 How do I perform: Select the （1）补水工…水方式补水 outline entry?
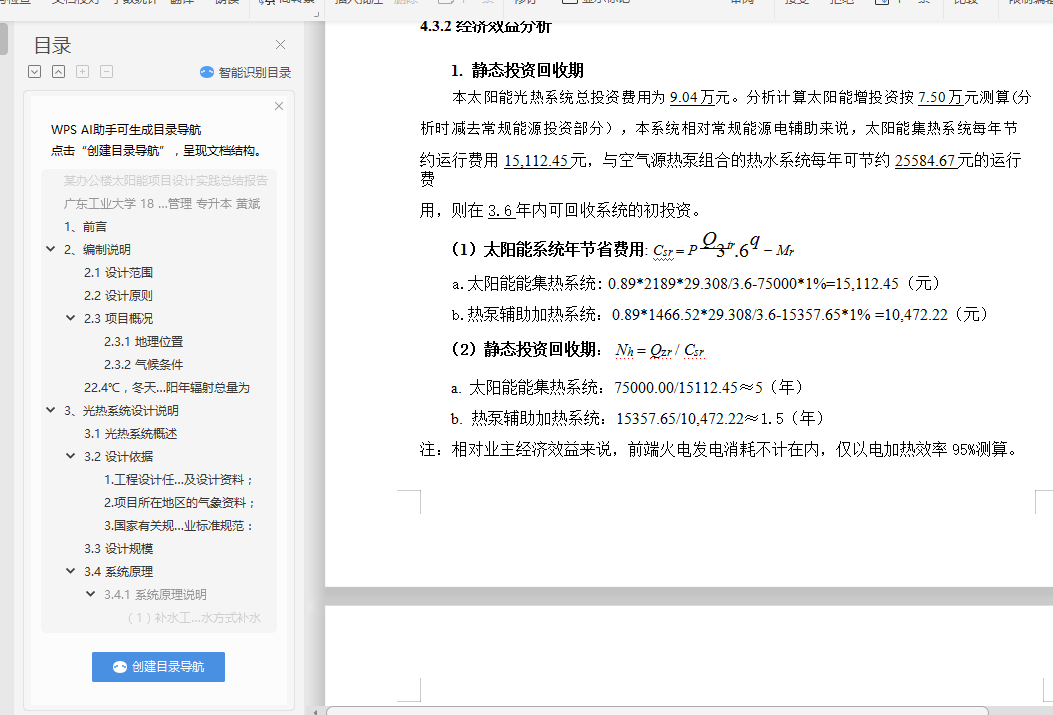click(x=194, y=618)
